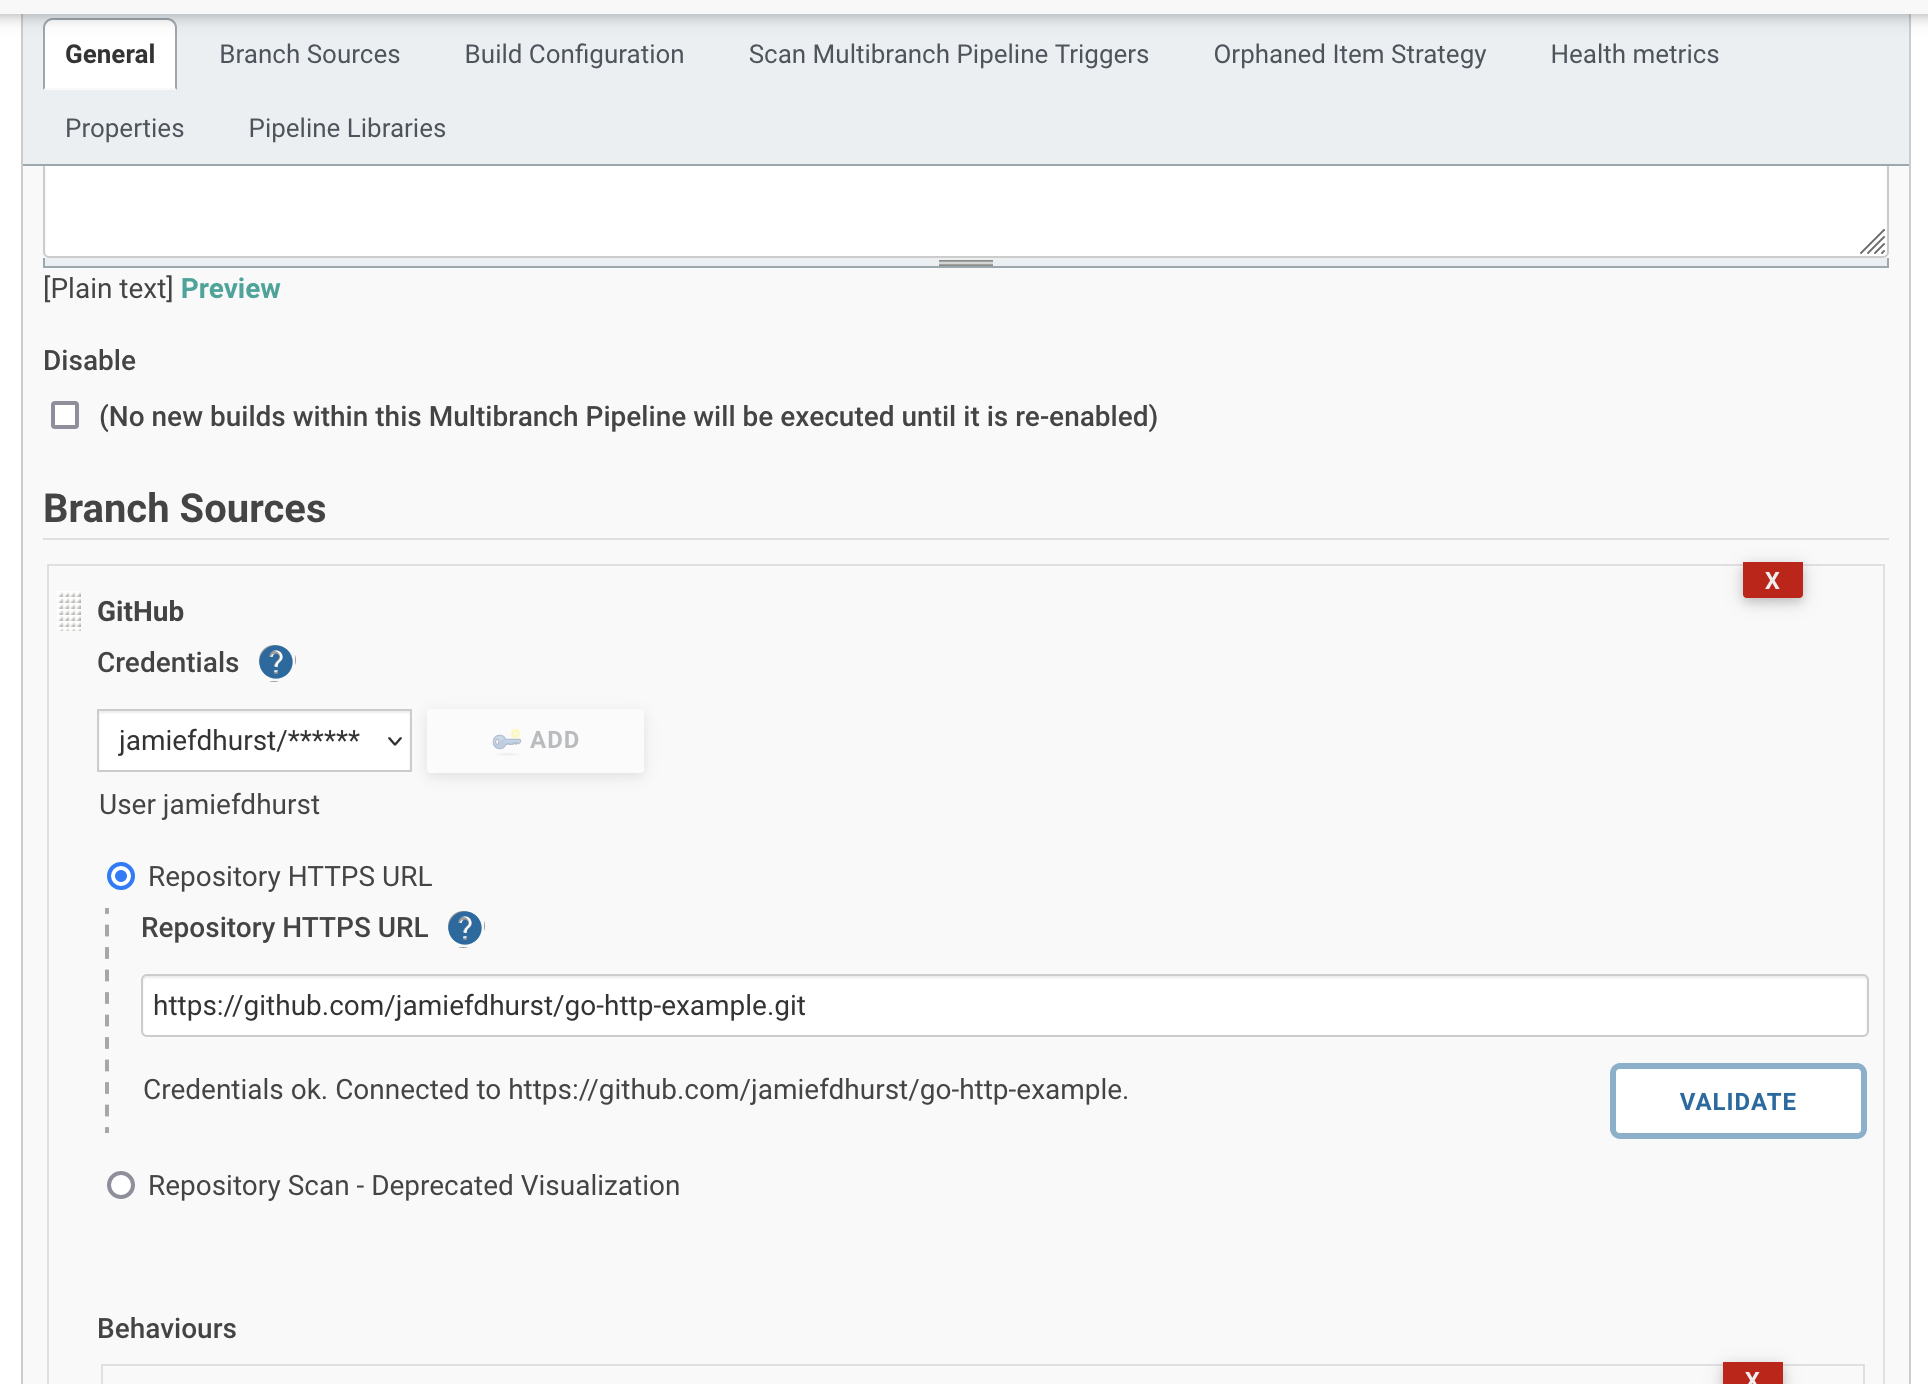The image size is (1928, 1384).
Task: Click the drag handle icon for GitHub source
Action: pyautogui.click(x=70, y=610)
